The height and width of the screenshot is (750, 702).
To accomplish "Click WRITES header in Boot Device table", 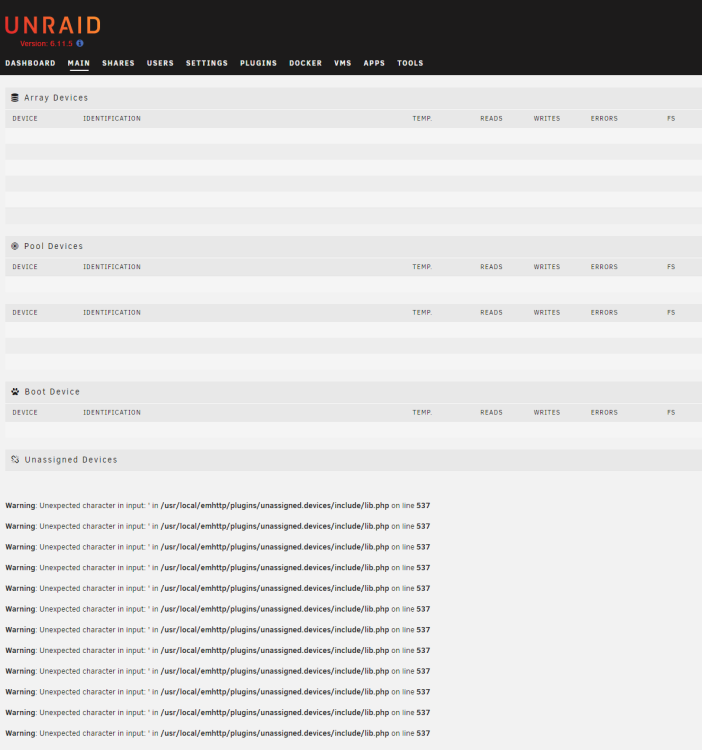I will 547,412.
